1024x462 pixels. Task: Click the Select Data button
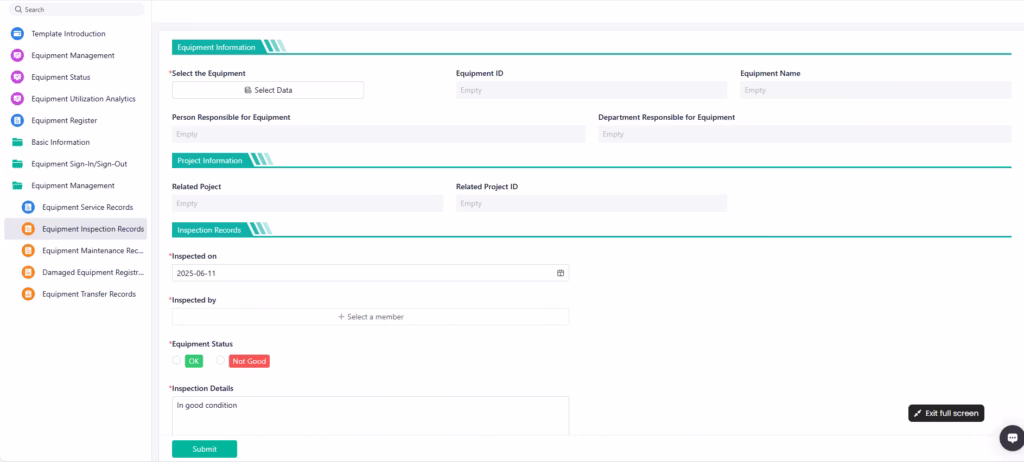coord(268,90)
